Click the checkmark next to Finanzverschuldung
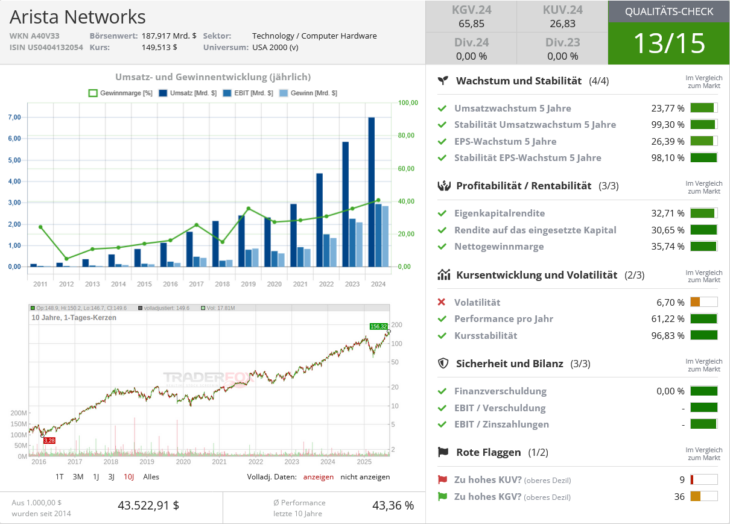This screenshot has height=524, width=730. coord(442,391)
